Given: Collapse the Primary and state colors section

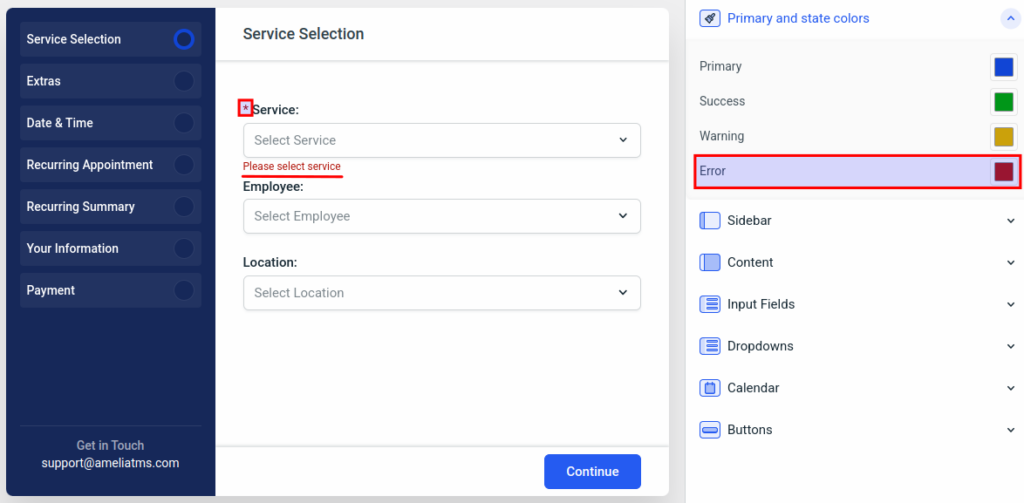Looking at the screenshot, I should point(1010,19).
